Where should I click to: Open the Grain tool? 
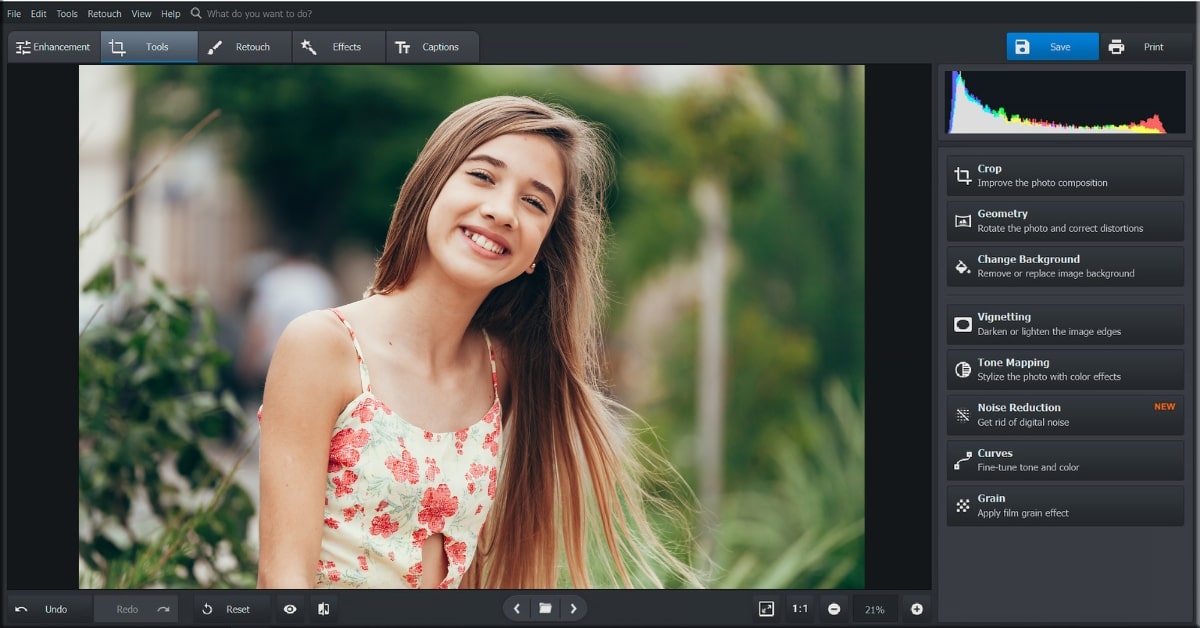1065,505
